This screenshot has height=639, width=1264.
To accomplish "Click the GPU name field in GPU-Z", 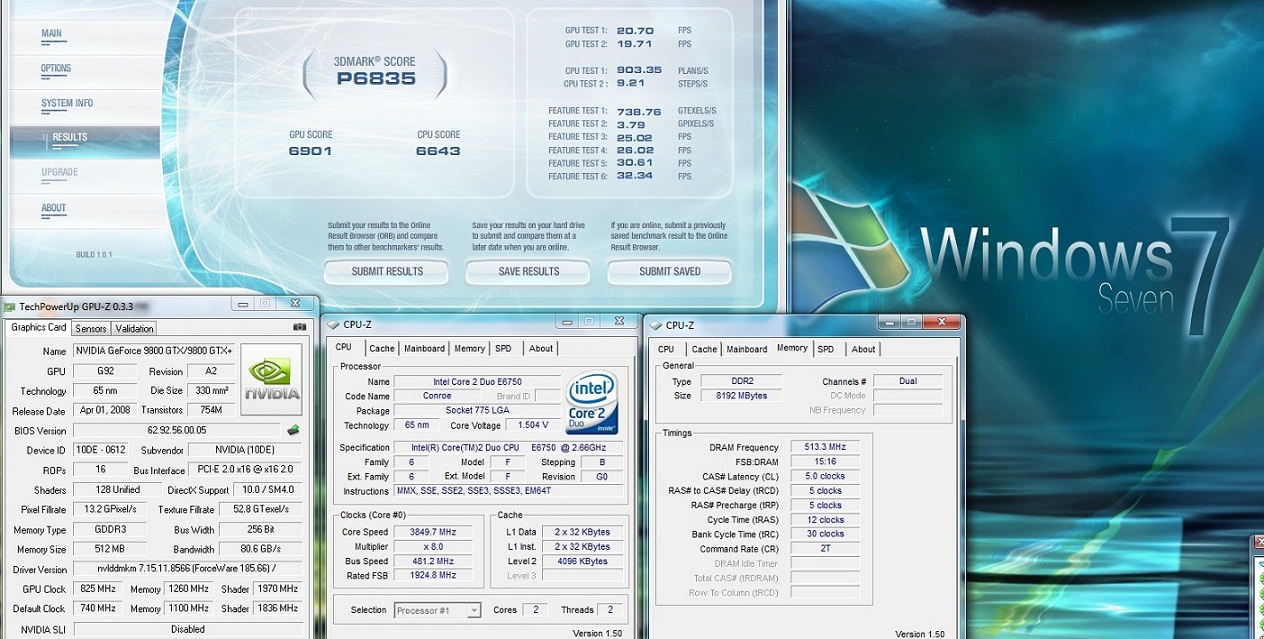I will click(x=153, y=351).
